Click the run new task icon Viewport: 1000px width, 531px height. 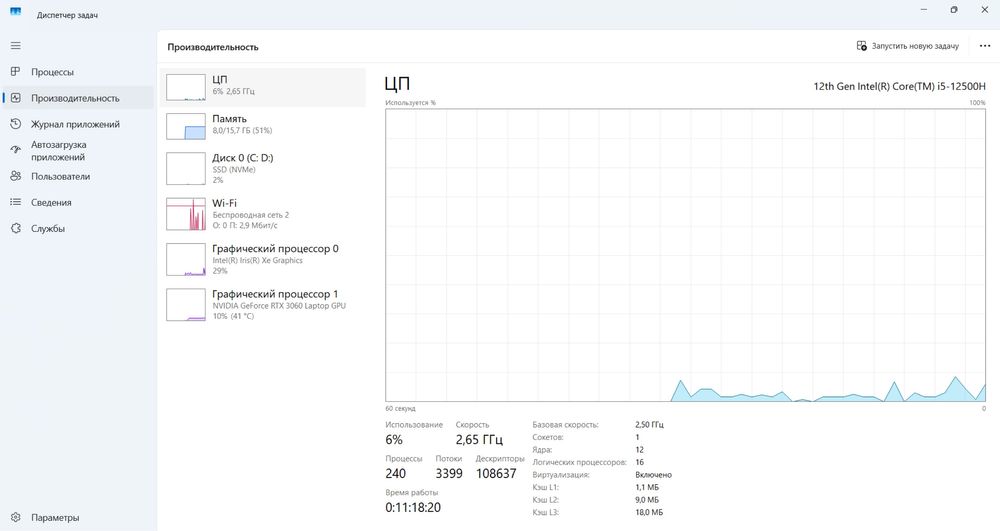862,46
